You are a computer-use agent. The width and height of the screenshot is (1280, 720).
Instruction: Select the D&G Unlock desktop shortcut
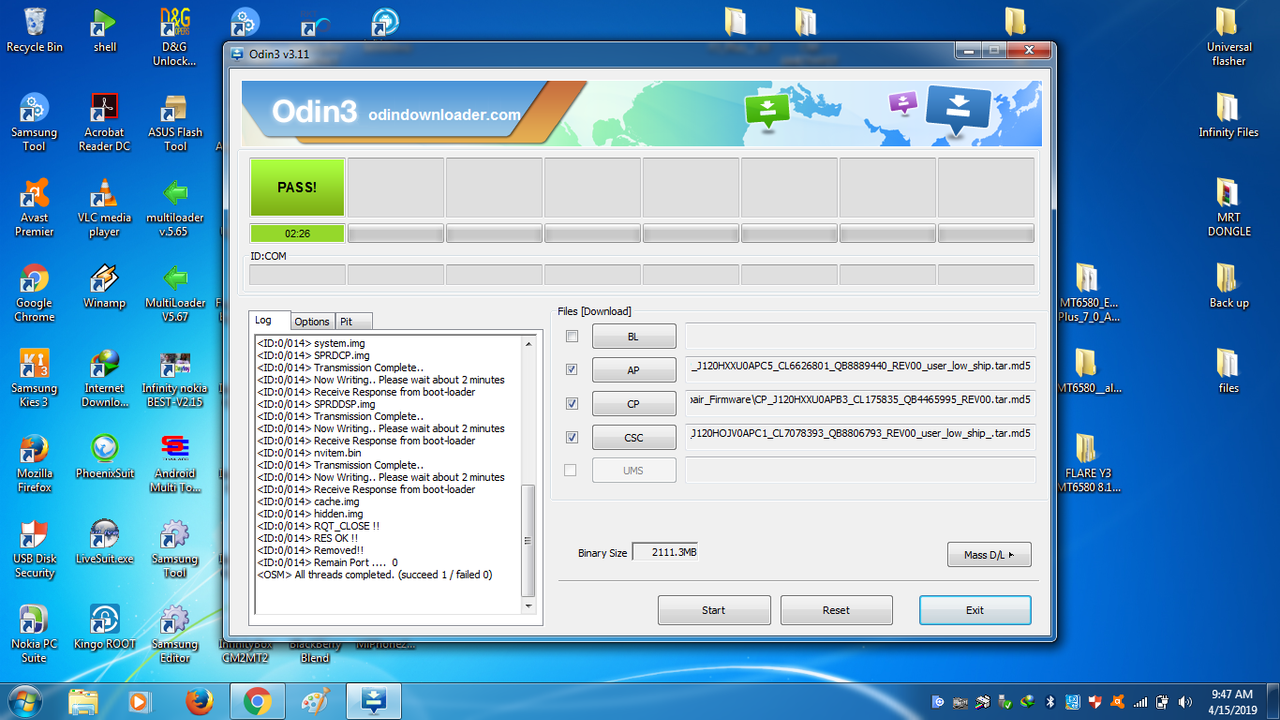[175, 37]
